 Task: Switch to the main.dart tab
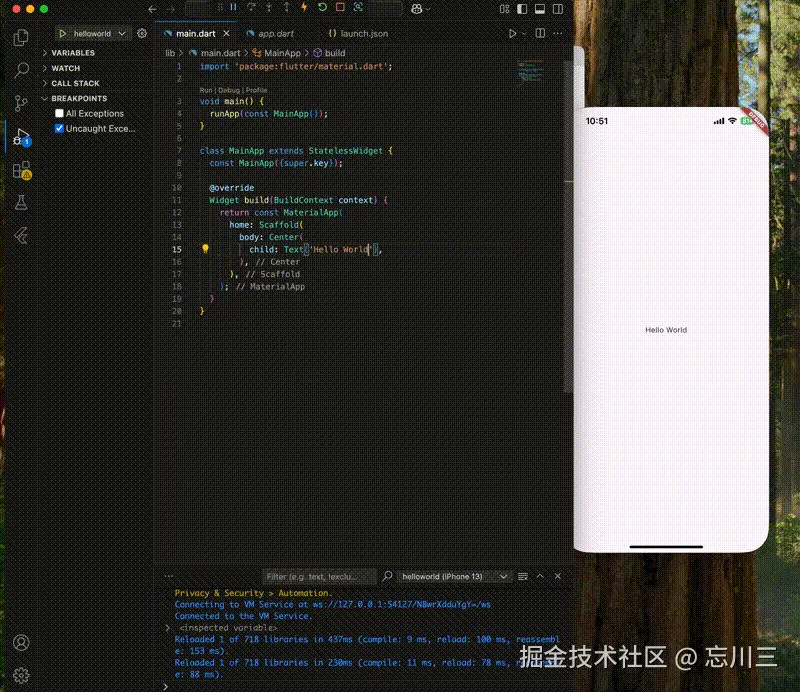(195, 34)
